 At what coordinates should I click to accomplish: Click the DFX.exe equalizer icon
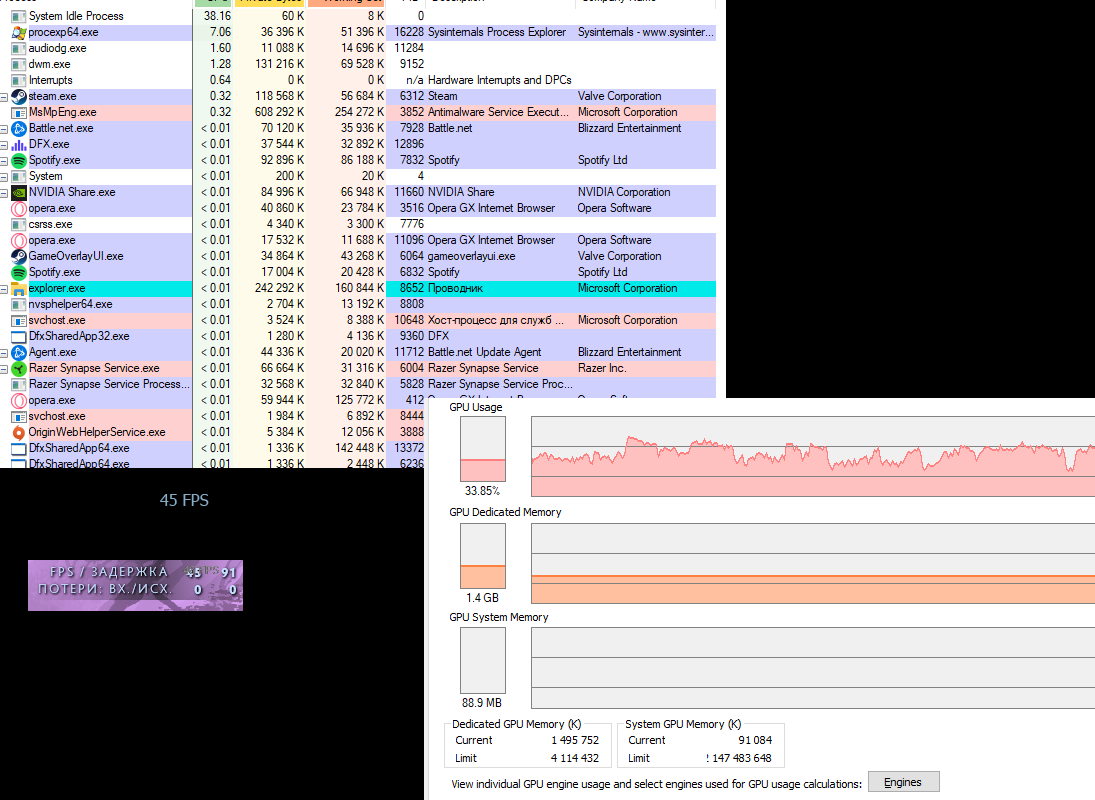click(19, 144)
